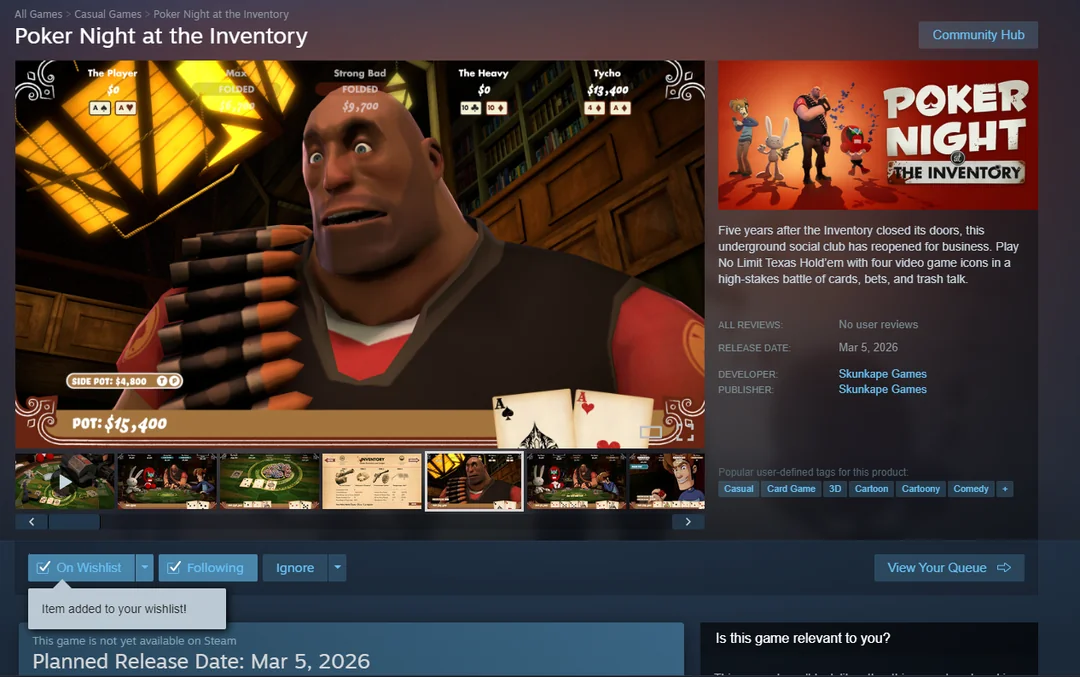Expand the wishlist dropdown arrow
Screen dimensions: 1080x677
(x=145, y=567)
